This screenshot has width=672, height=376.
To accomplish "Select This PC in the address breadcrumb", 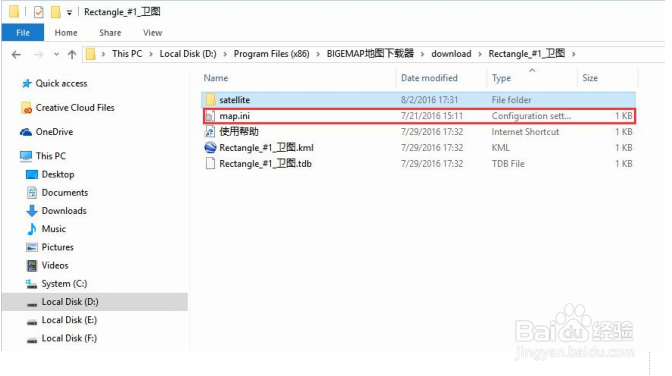I will (x=127, y=54).
